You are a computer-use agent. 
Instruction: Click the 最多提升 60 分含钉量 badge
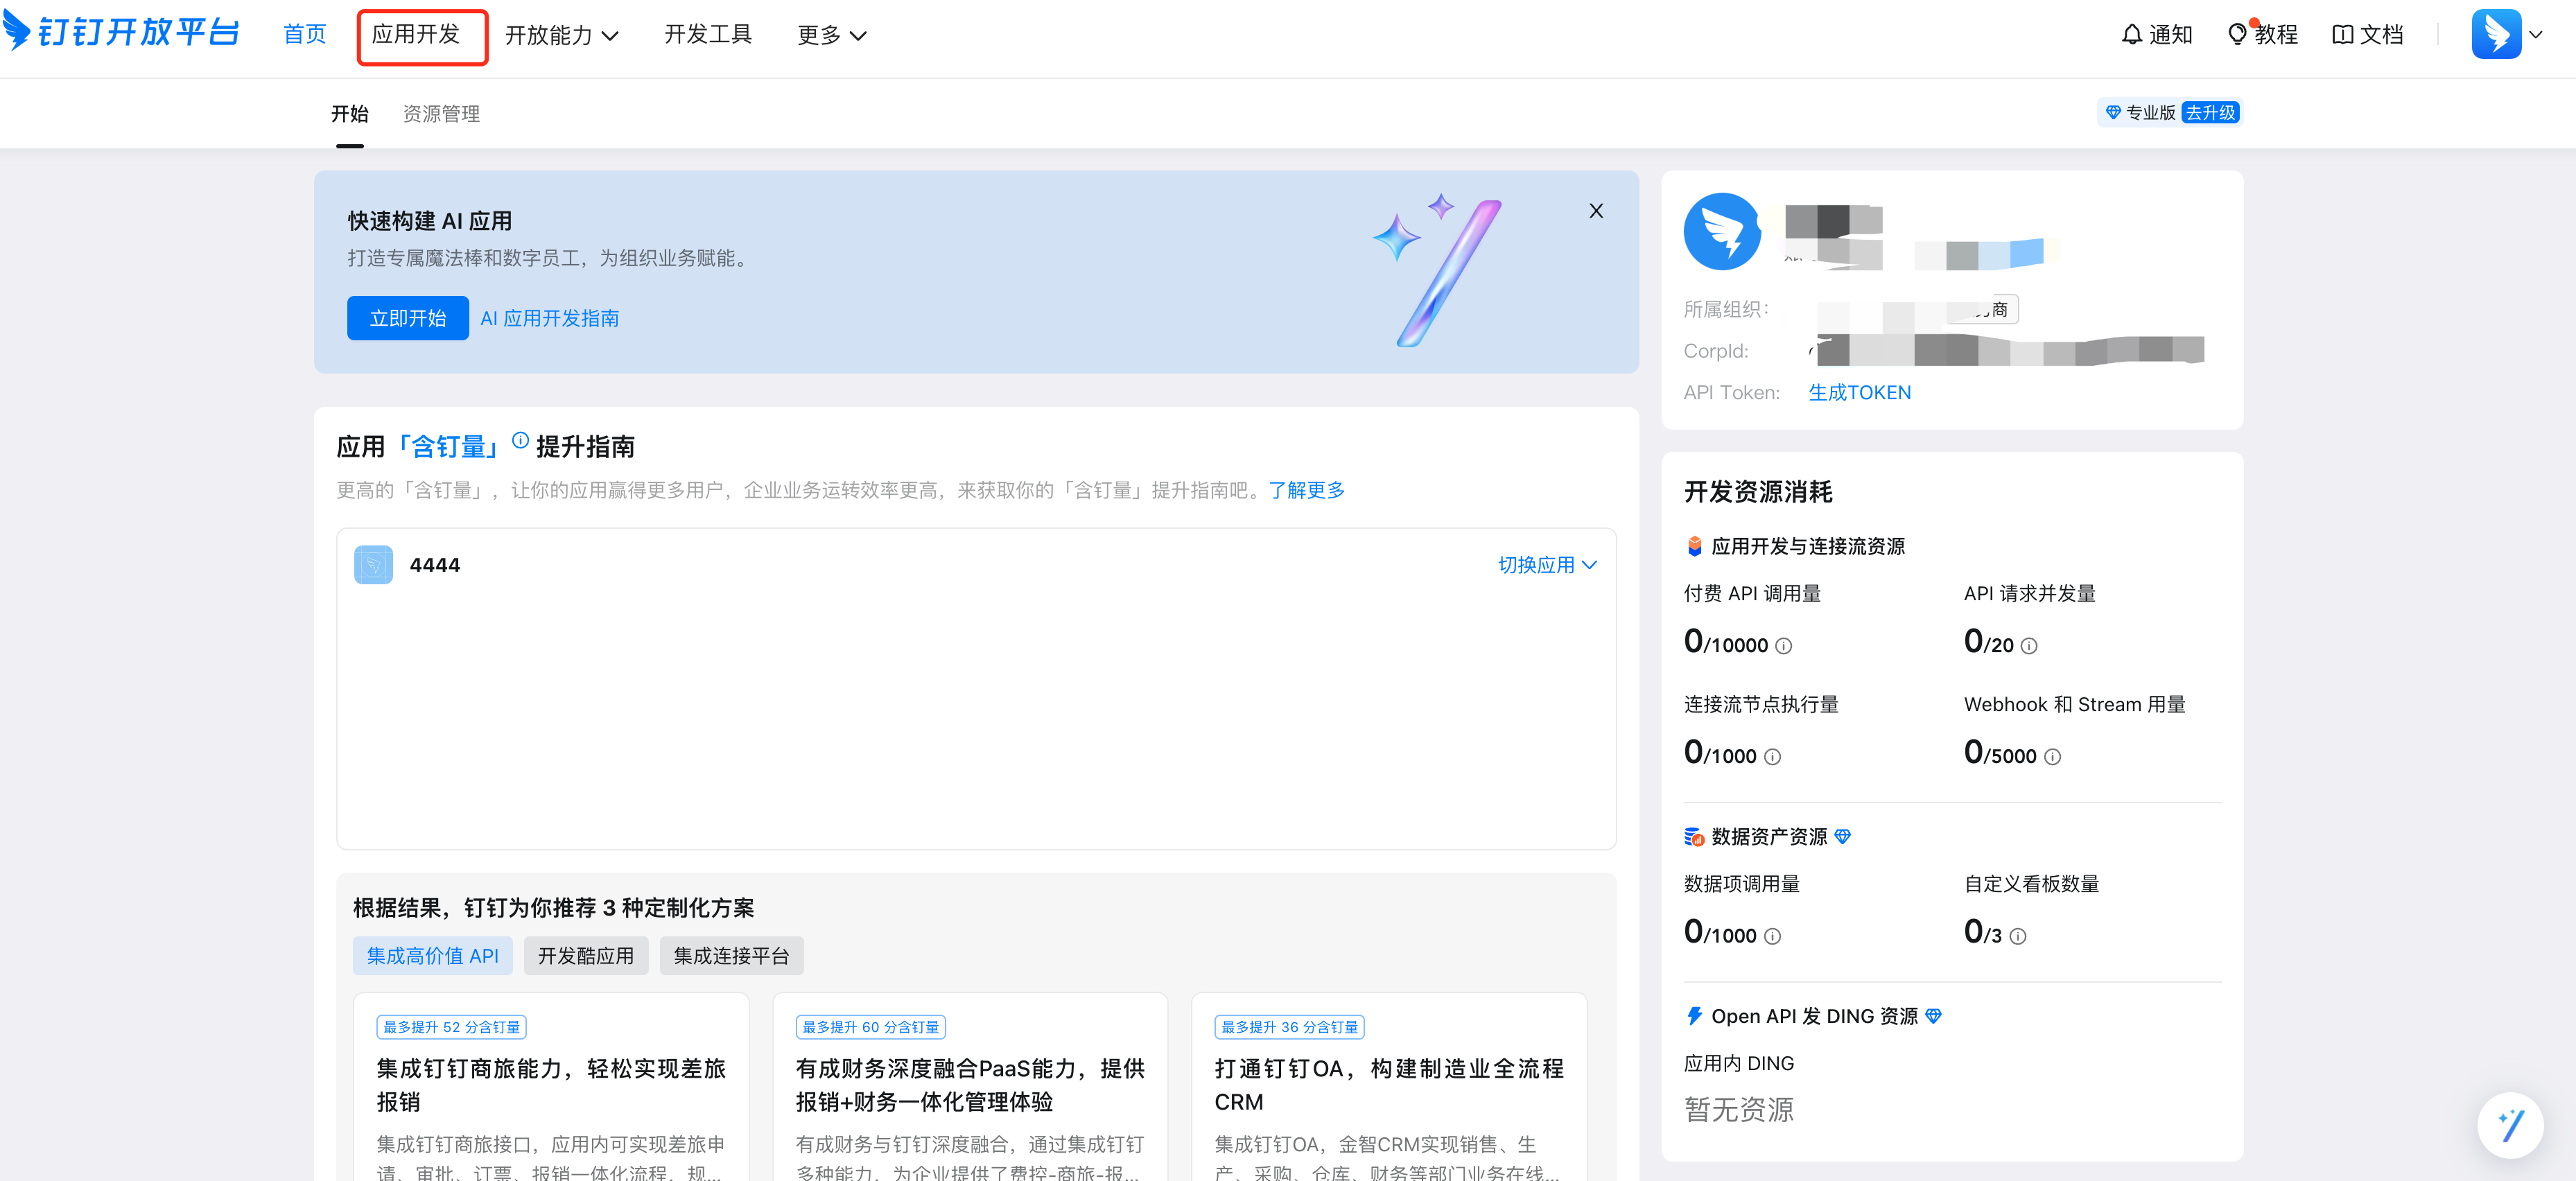pyautogui.click(x=870, y=1027)
